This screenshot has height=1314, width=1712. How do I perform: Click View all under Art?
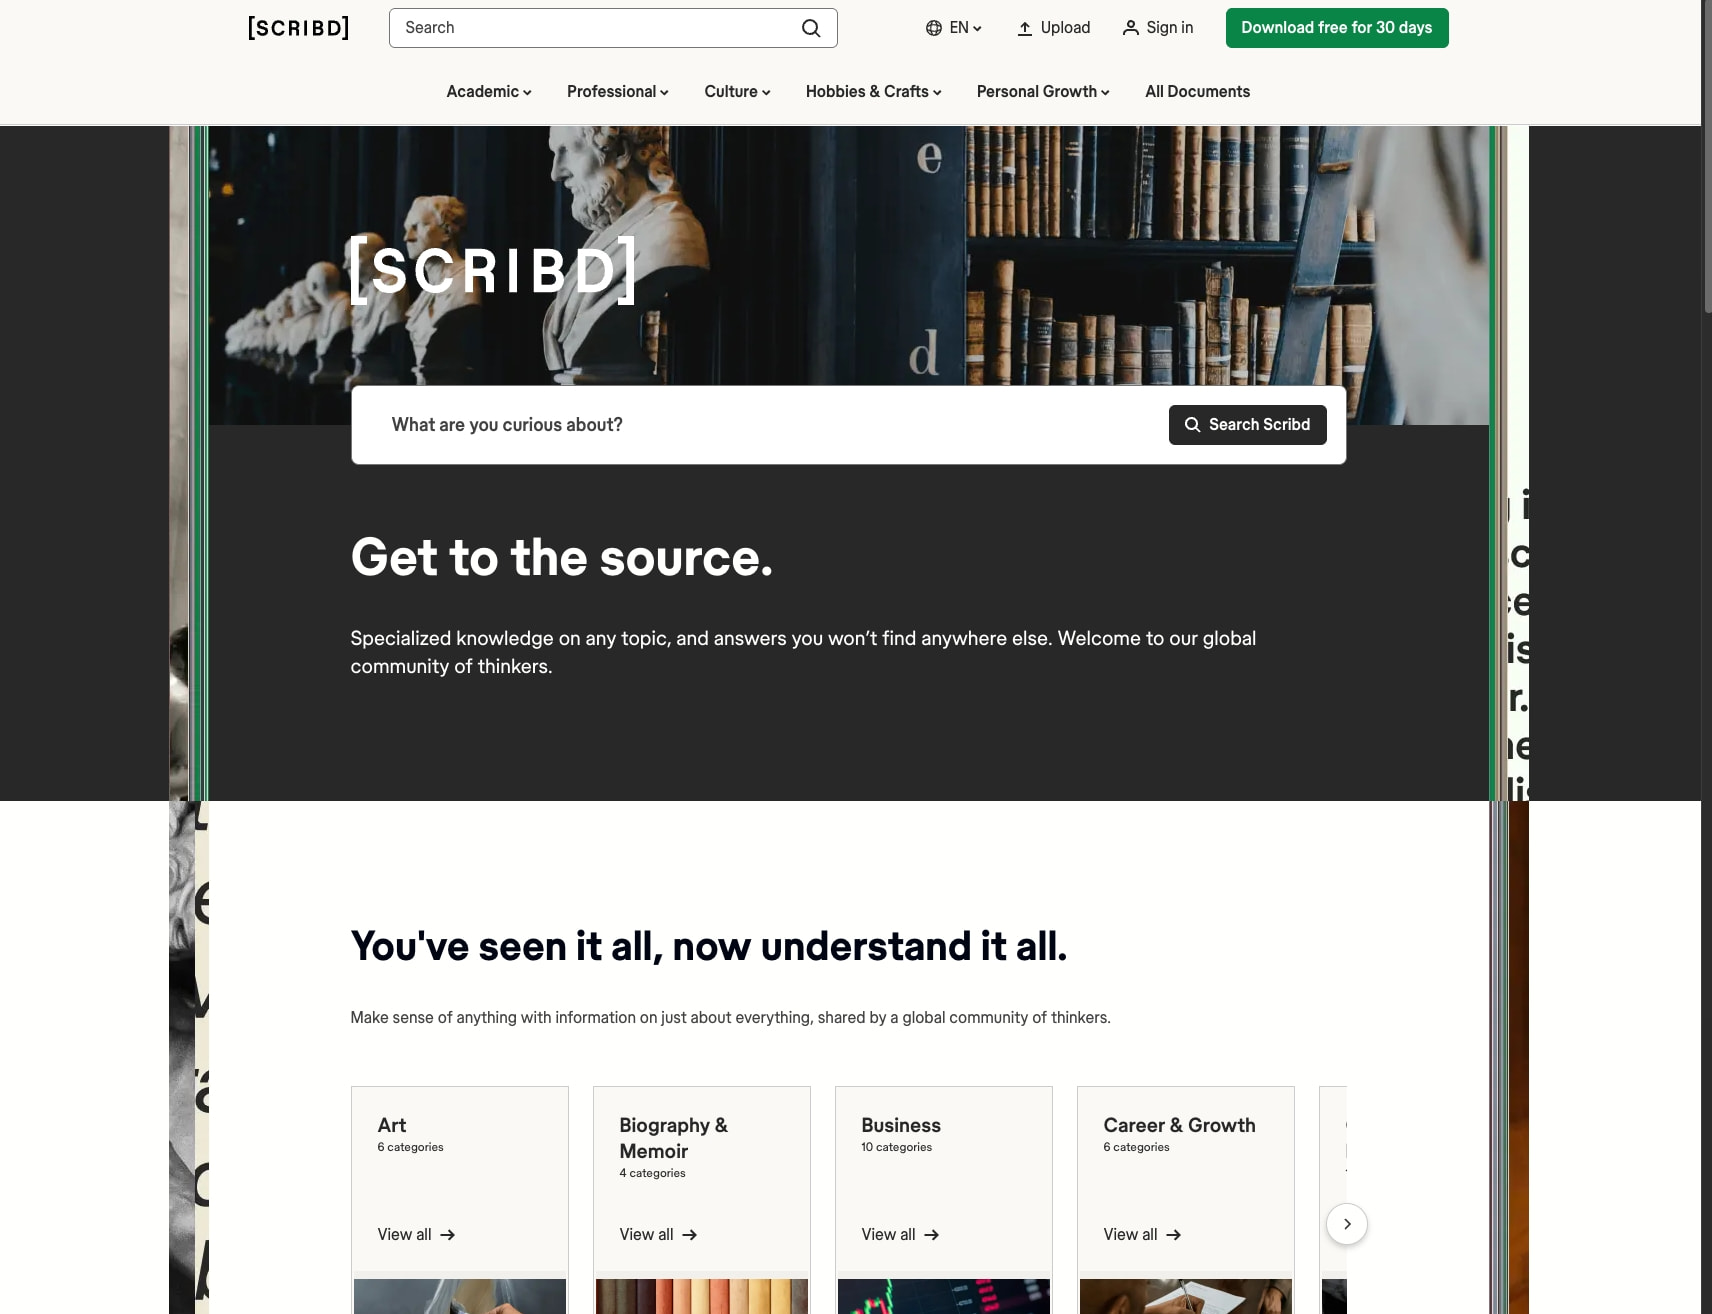click(416, 1235)
